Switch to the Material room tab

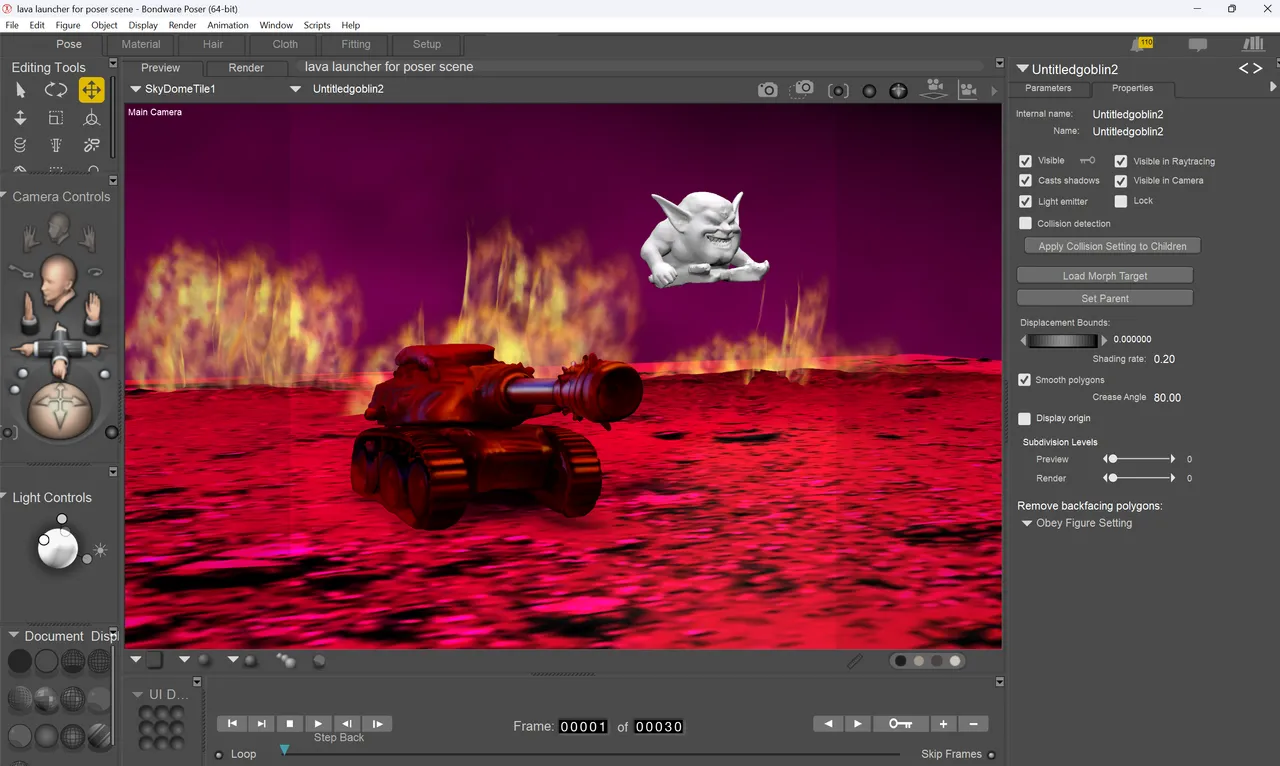[x=141, y=44]
